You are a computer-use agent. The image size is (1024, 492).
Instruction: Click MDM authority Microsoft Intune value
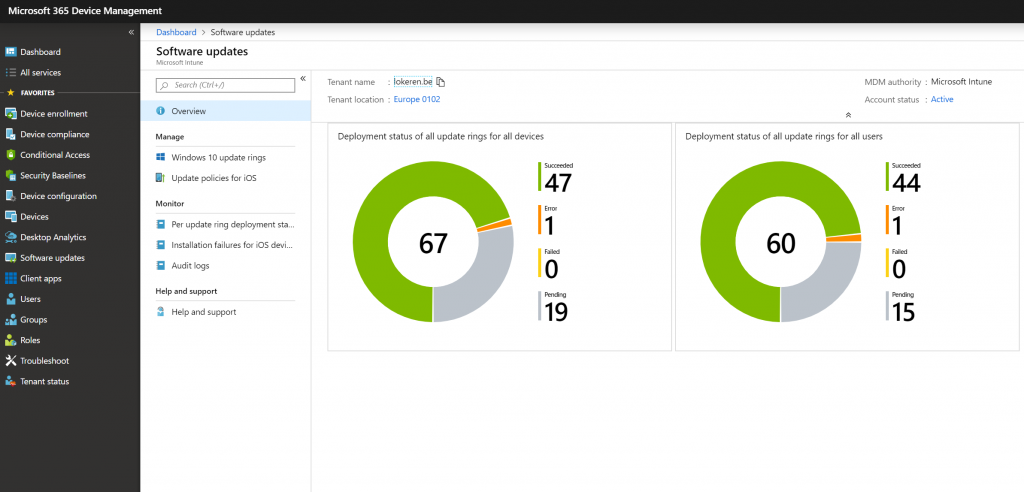961,82
